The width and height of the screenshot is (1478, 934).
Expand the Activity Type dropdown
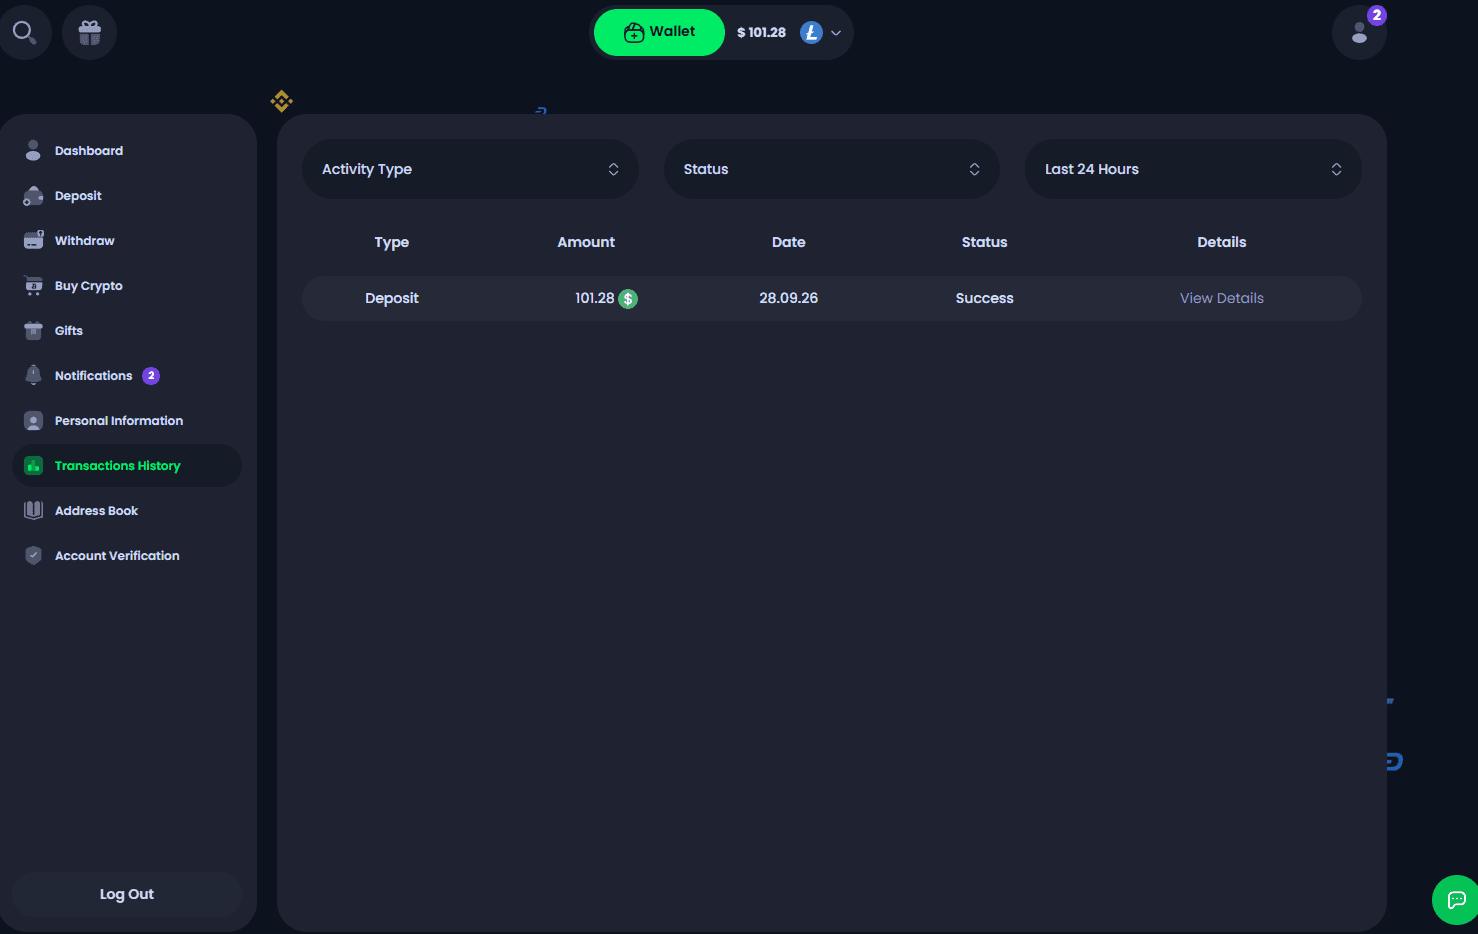click(x=470, y=169)
